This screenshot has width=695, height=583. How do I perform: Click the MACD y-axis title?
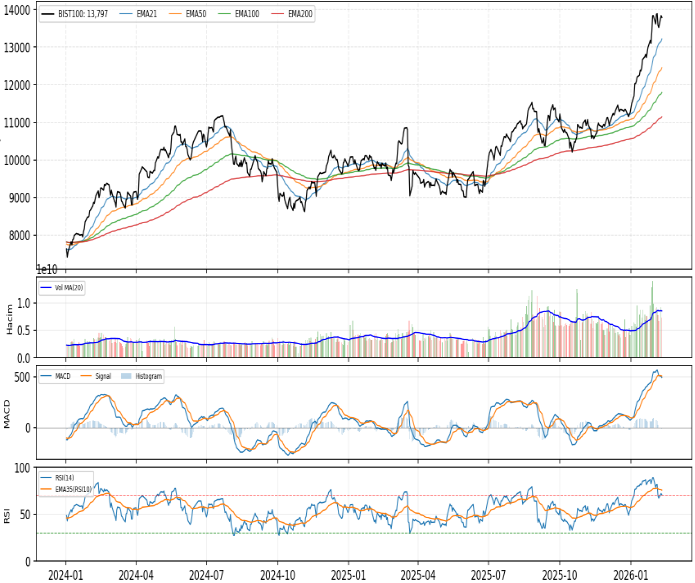(8, 412)
